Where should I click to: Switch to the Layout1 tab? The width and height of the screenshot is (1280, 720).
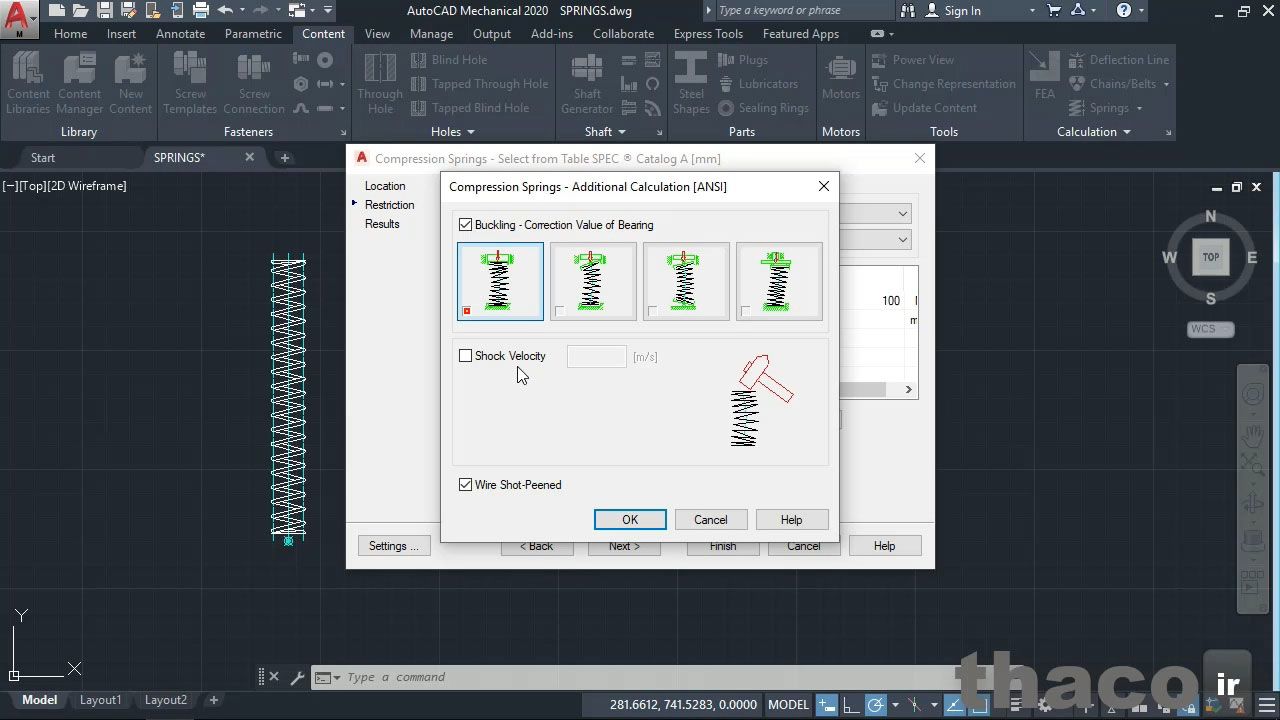100,700
